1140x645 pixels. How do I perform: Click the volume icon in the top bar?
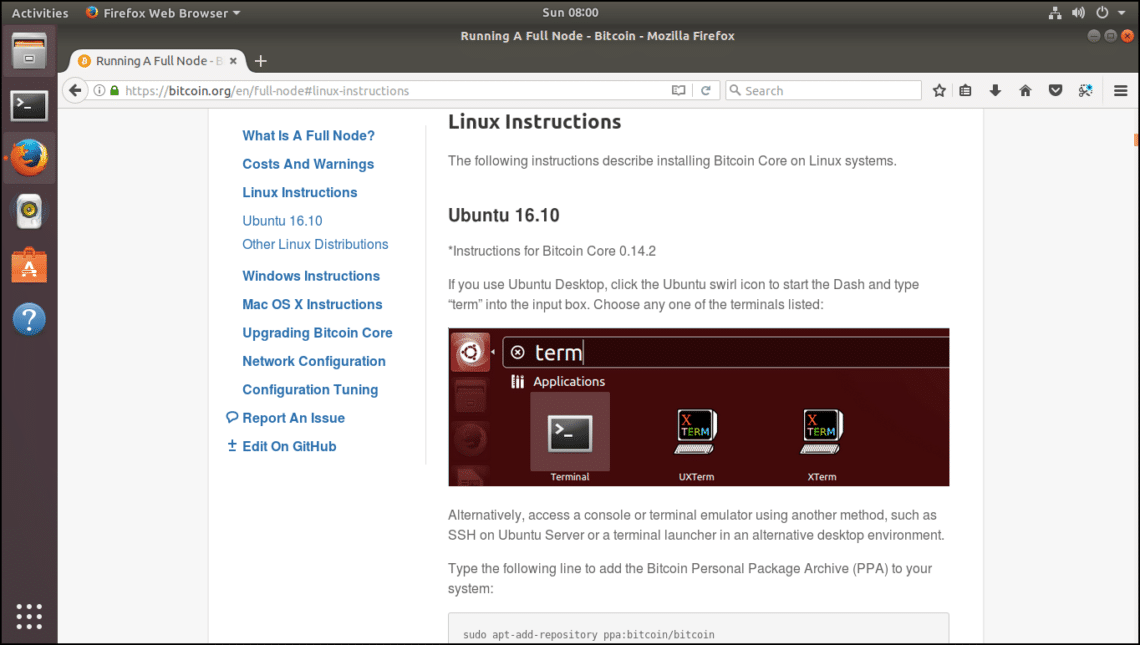coord(1078,13)
